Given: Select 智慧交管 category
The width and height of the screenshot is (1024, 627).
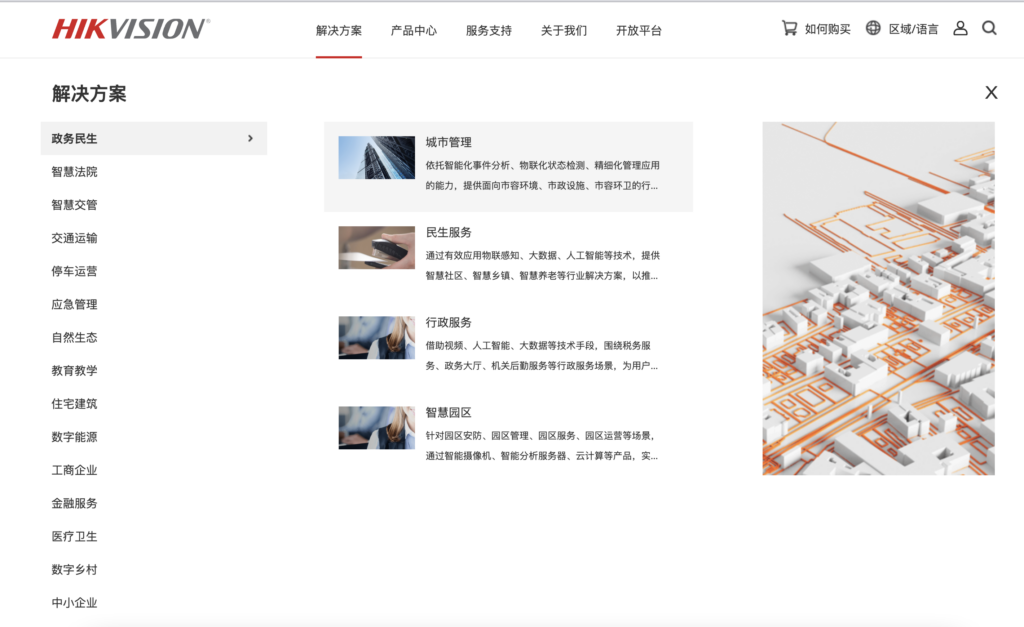Looking at the screenshot, I should 74,205.
